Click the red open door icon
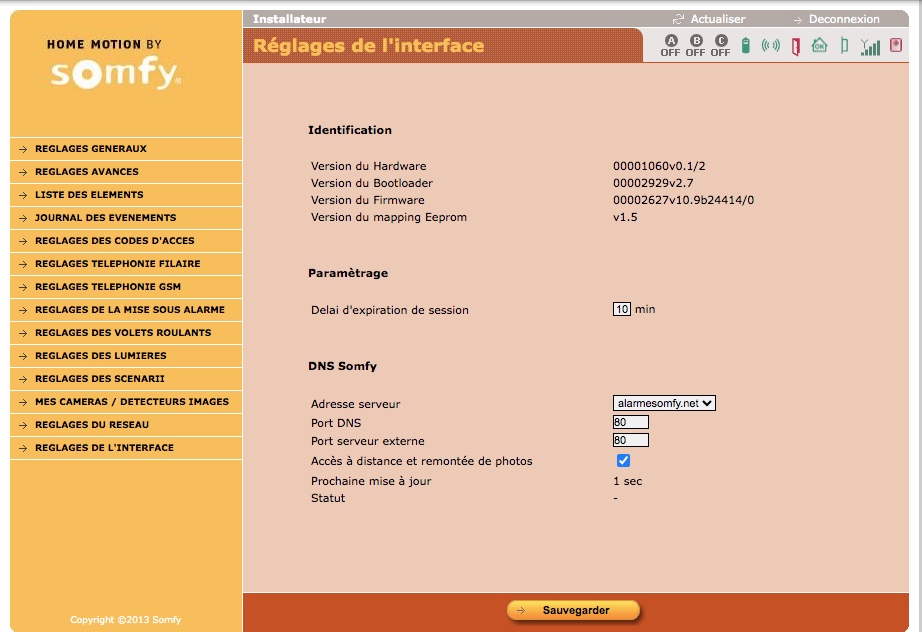This screenshot has width=922, height=632. click(795, 46)
